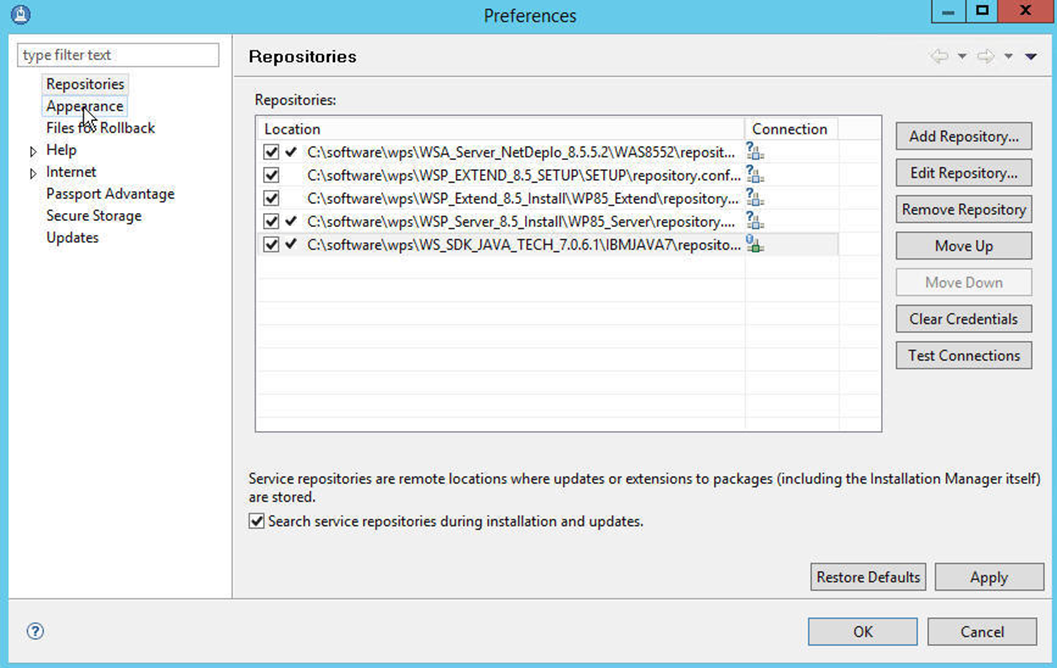Focus the type filter text field
This screenshot has width=1057, height=668.
(118, 55)
